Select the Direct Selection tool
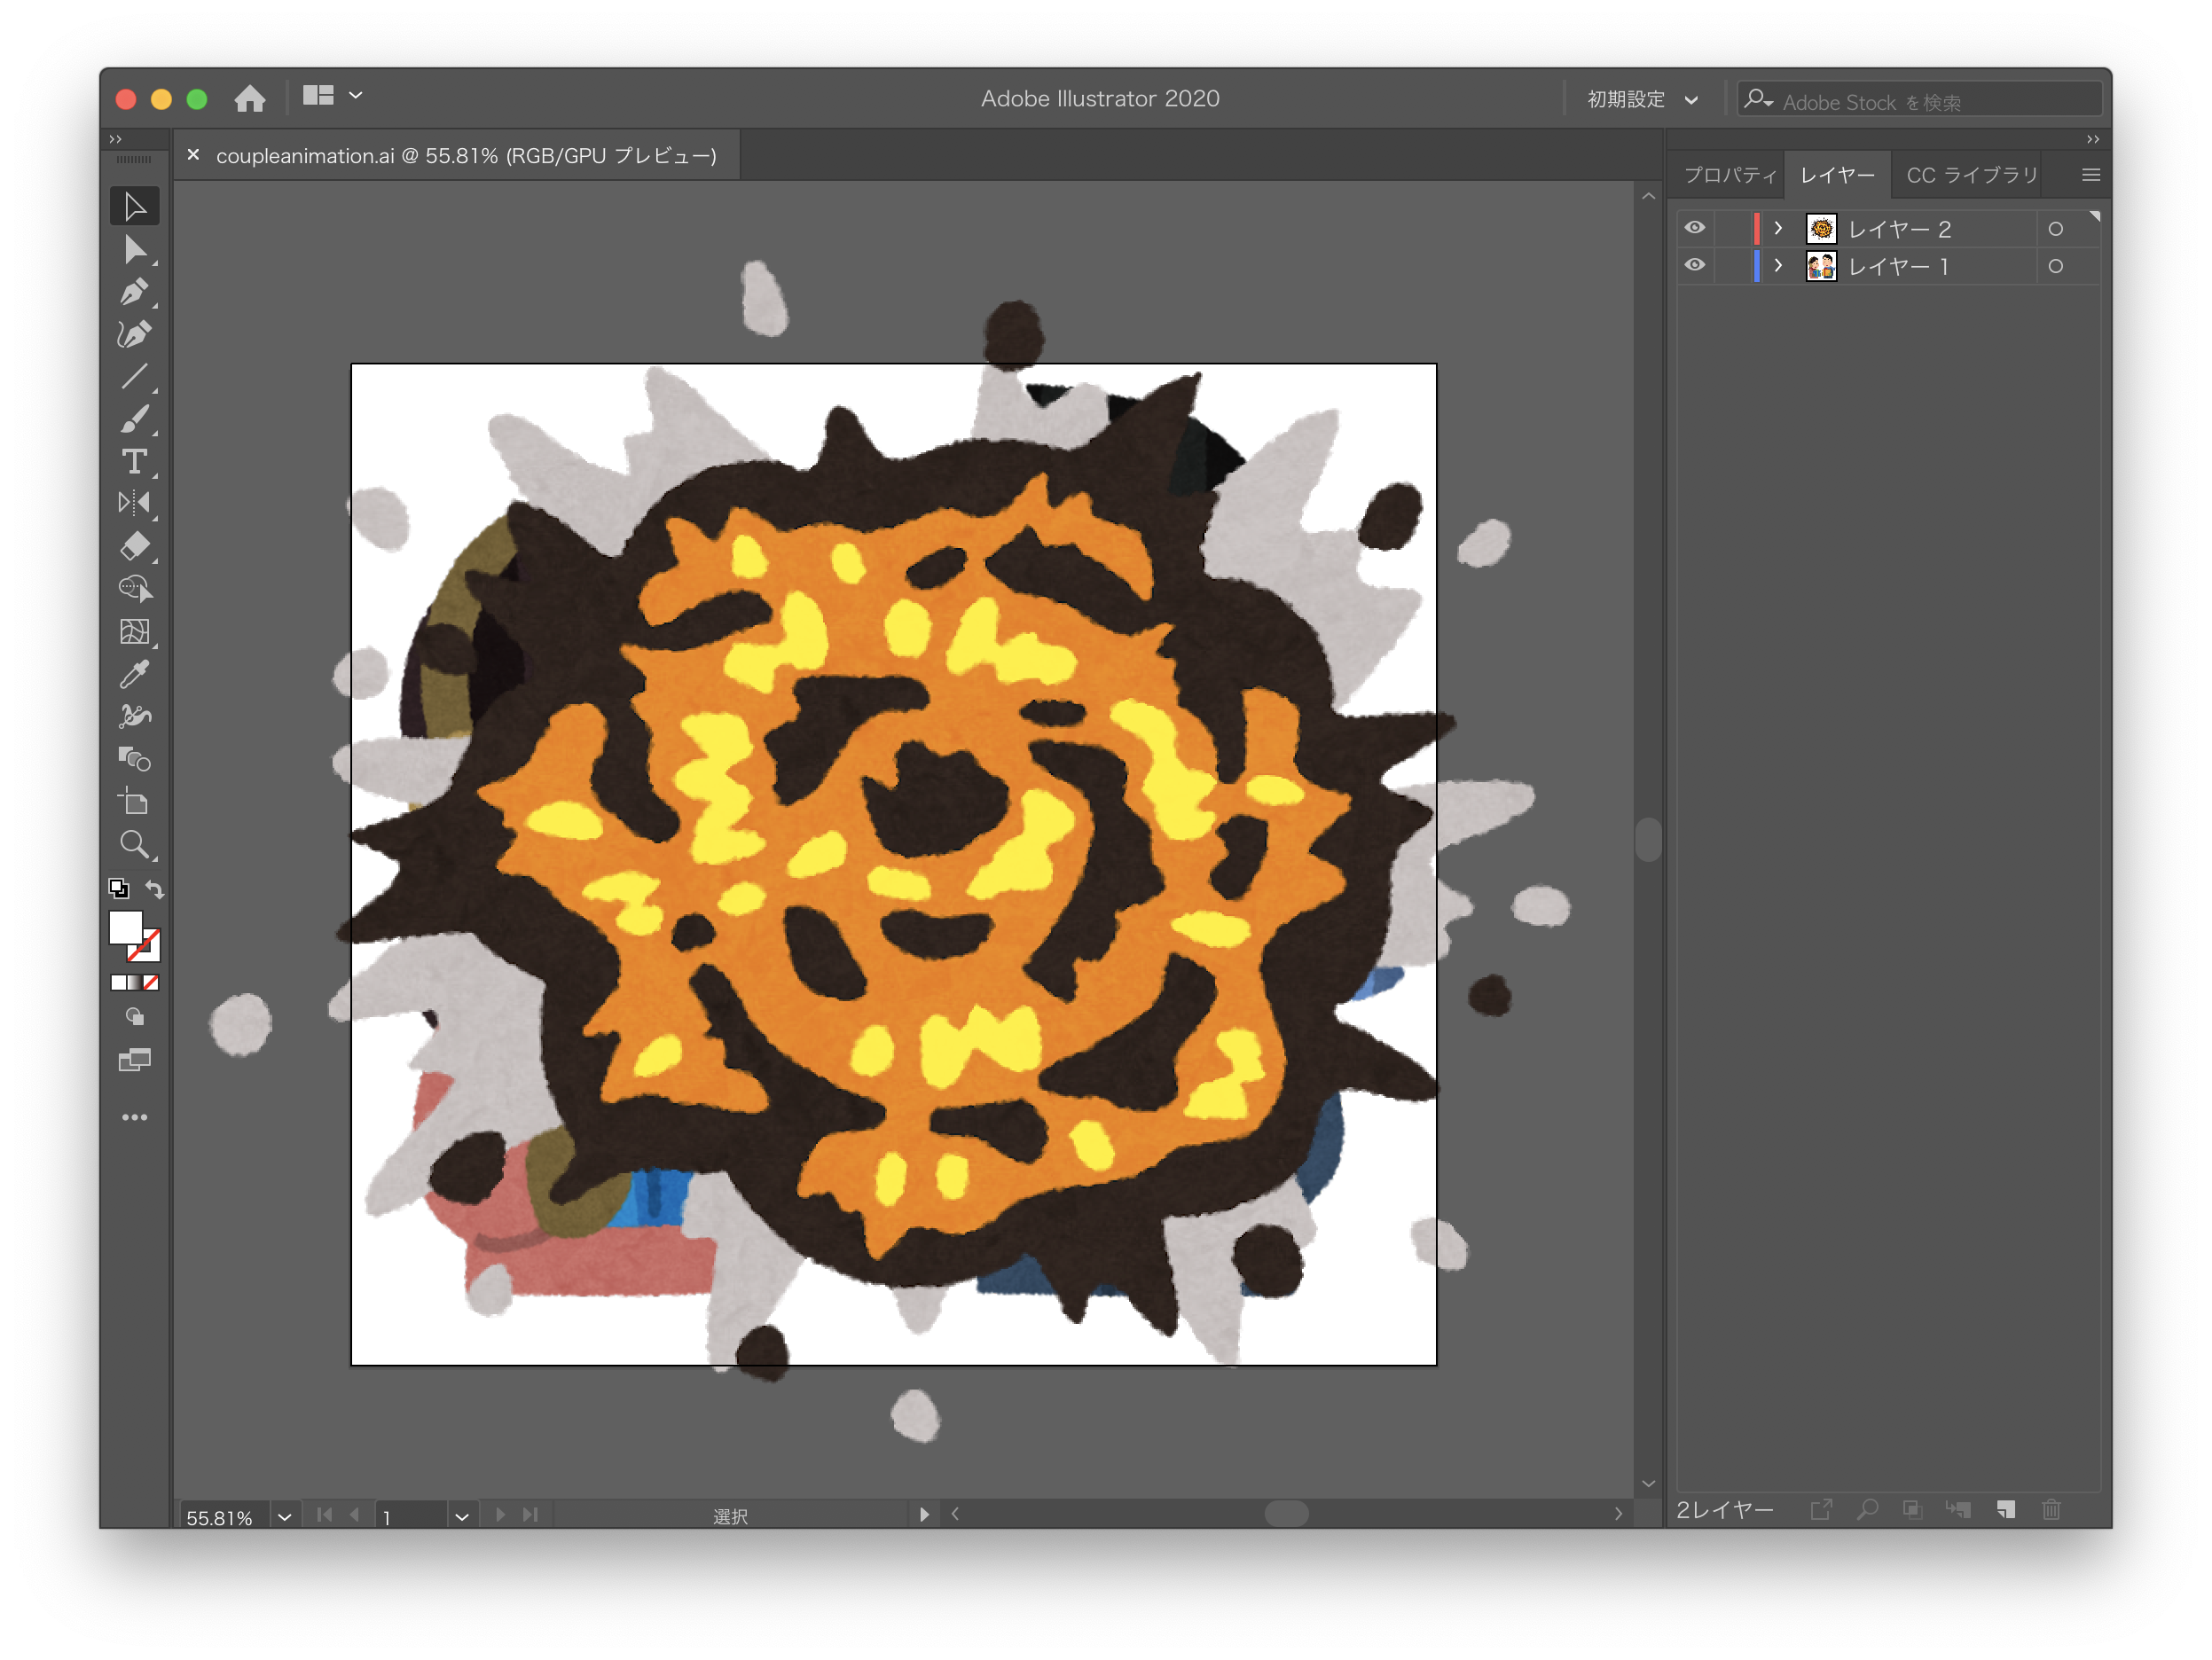Screen dimensions: 2212x1660 (134, 249)
